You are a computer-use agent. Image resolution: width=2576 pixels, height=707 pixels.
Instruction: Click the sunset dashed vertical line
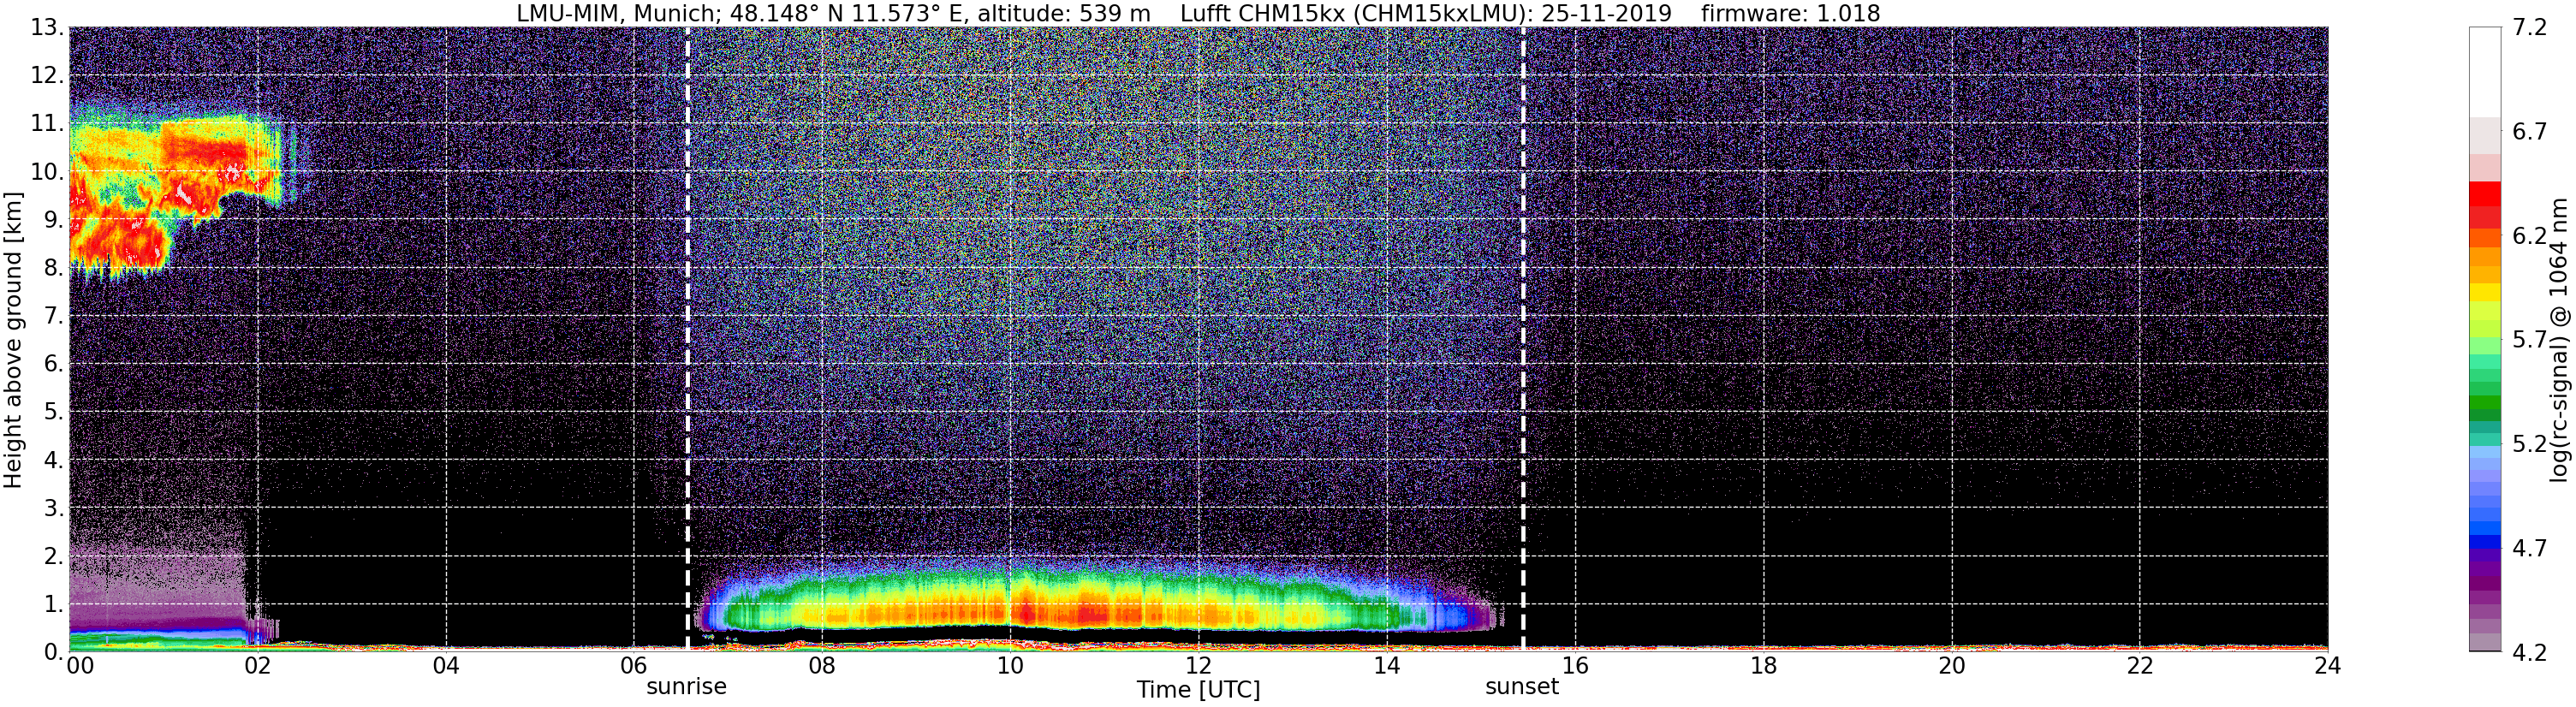[x=1523, y=339]
